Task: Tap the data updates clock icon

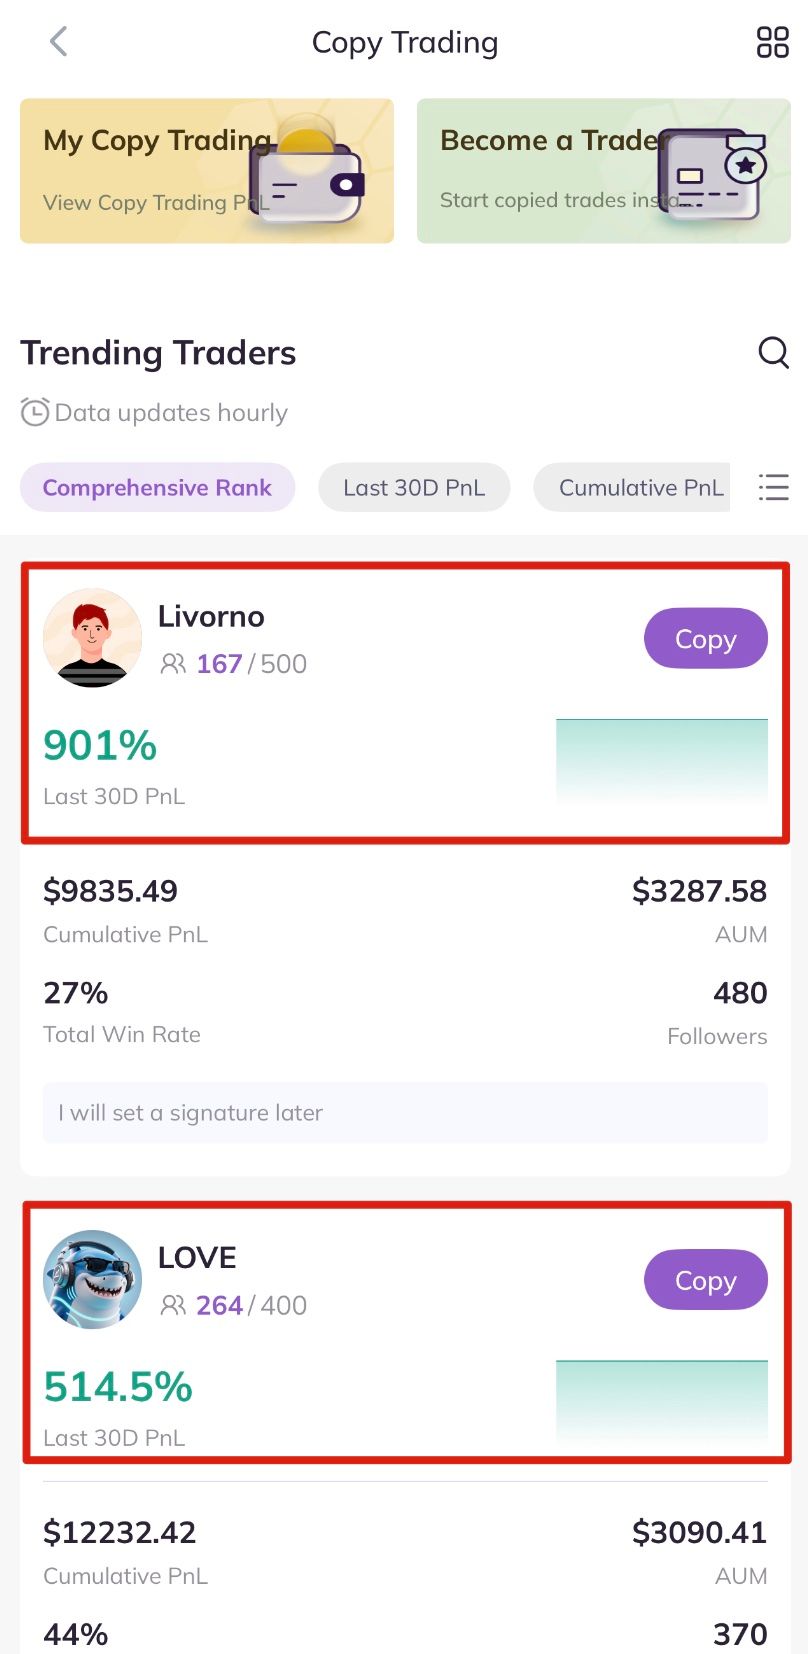Action: [35, 412]
